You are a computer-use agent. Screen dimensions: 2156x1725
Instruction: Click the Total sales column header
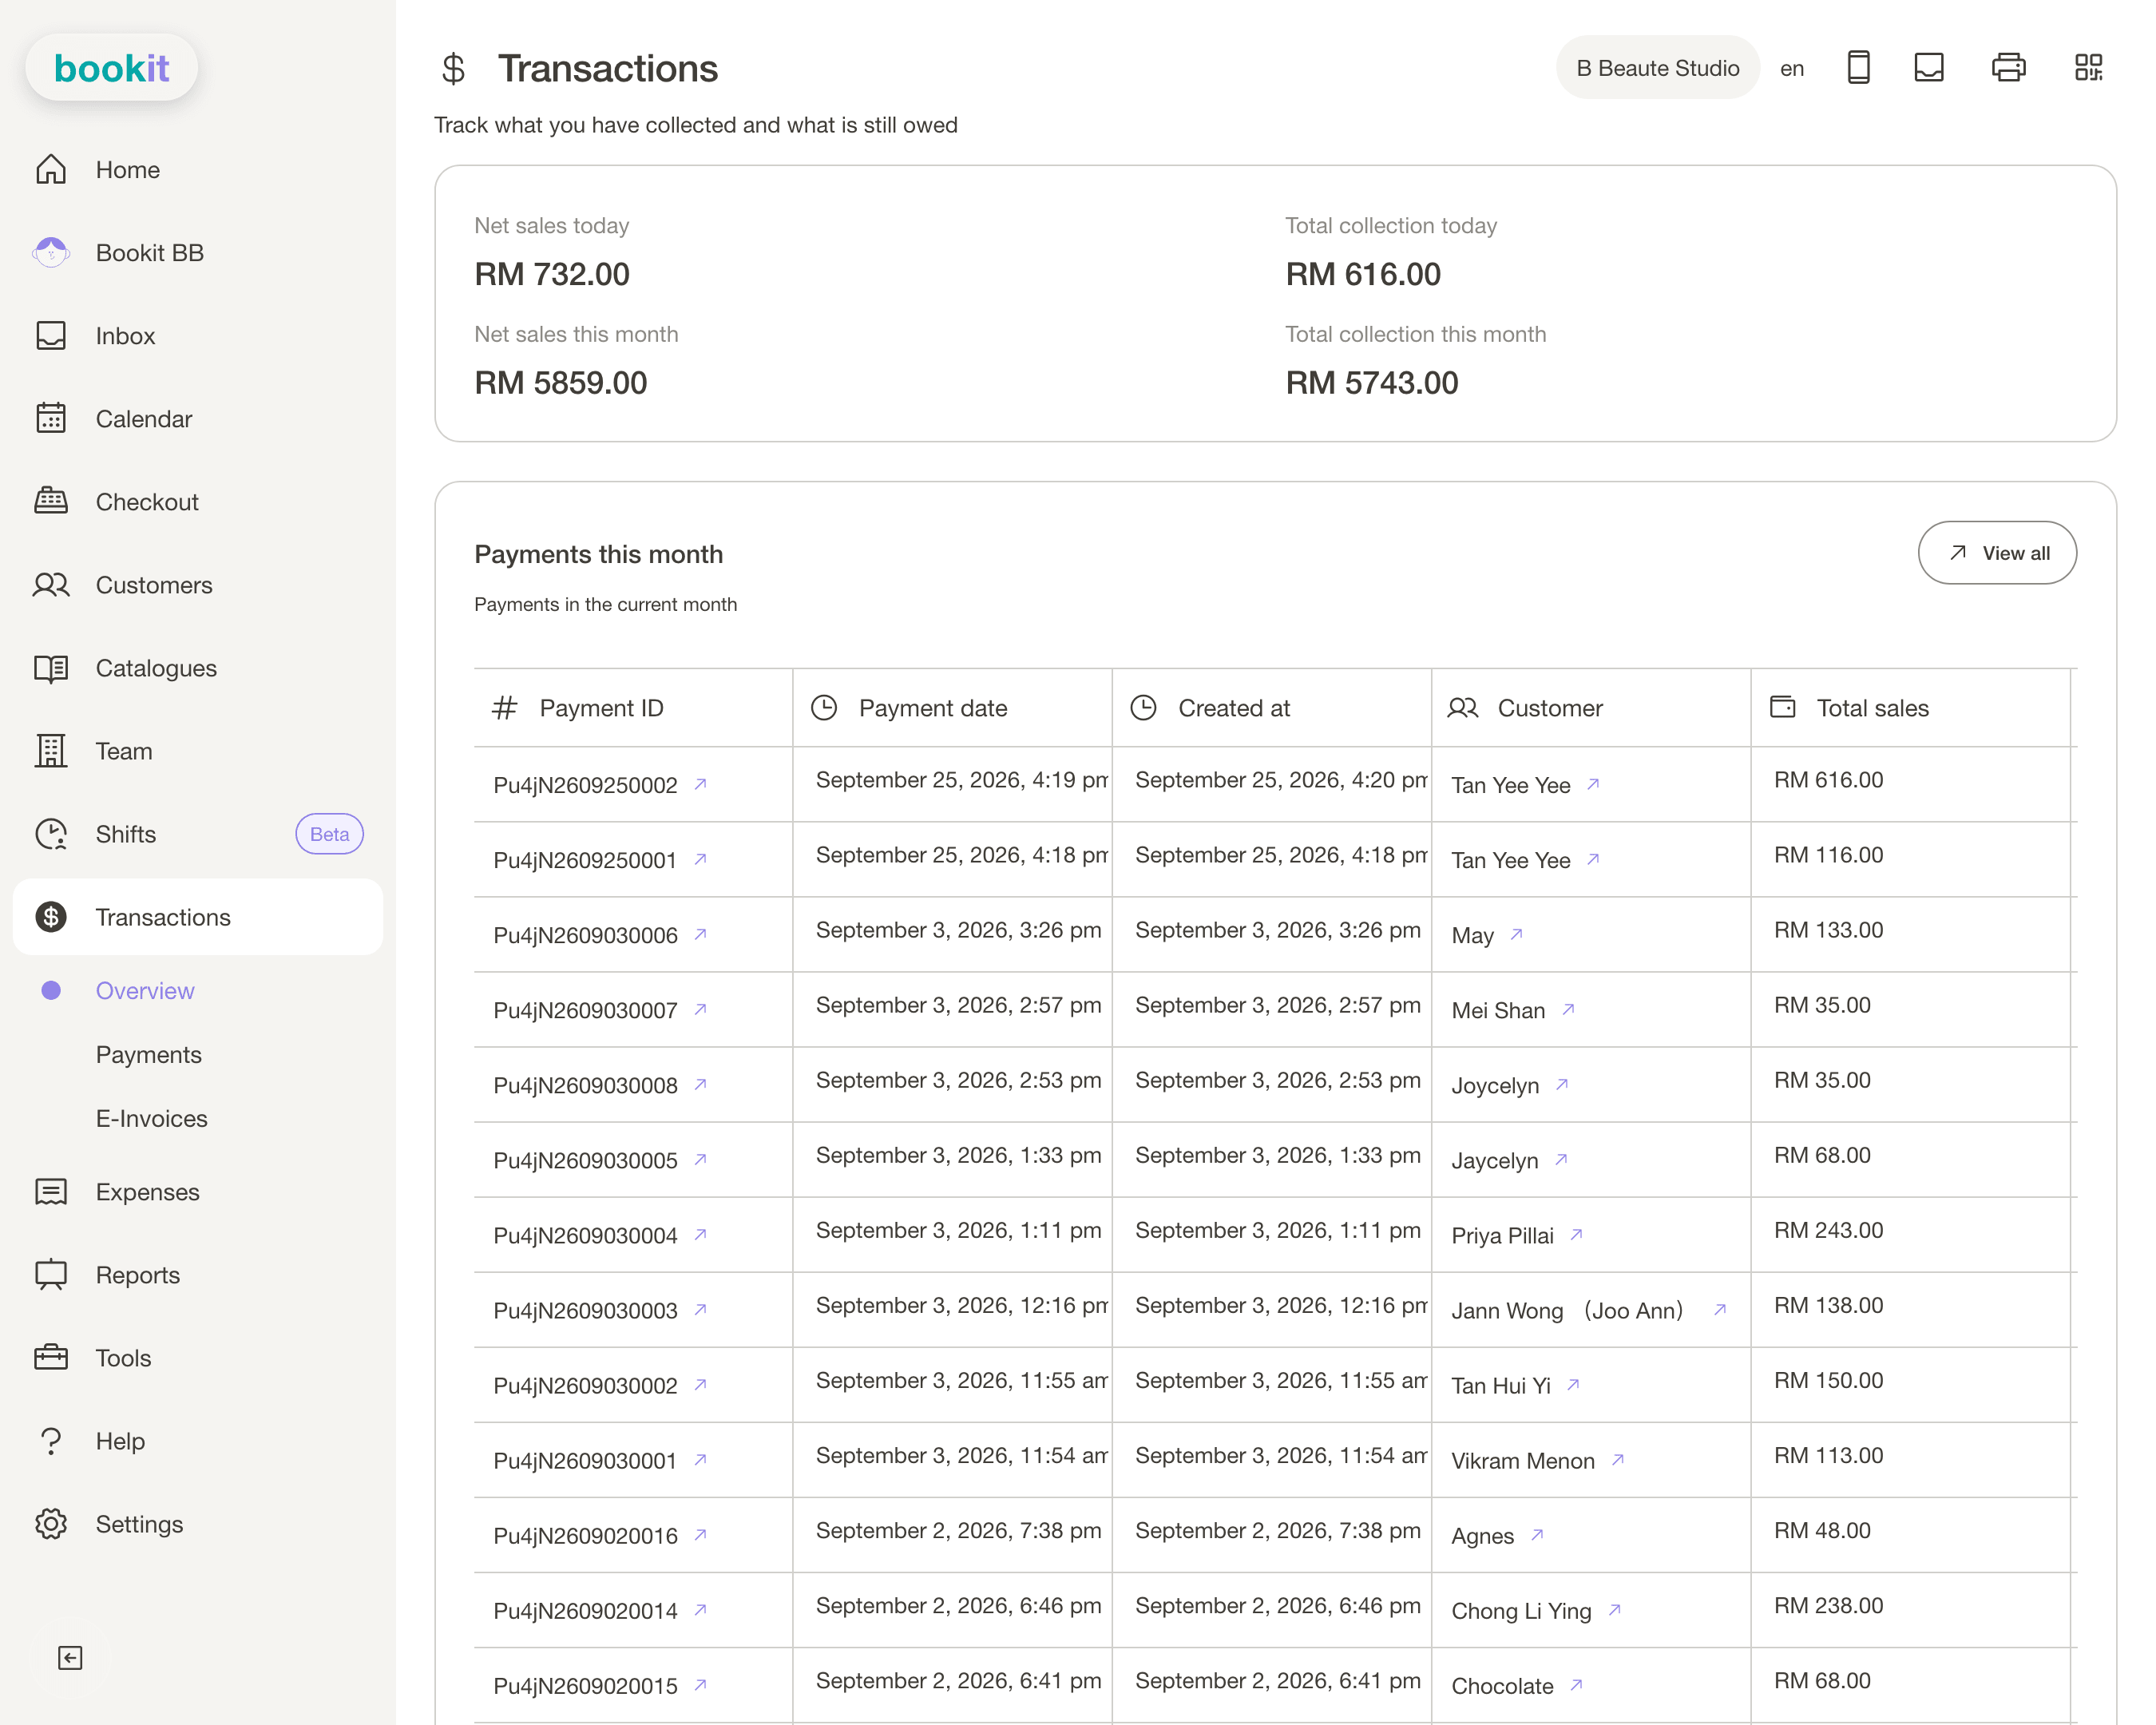click(x=1909, y=707)
